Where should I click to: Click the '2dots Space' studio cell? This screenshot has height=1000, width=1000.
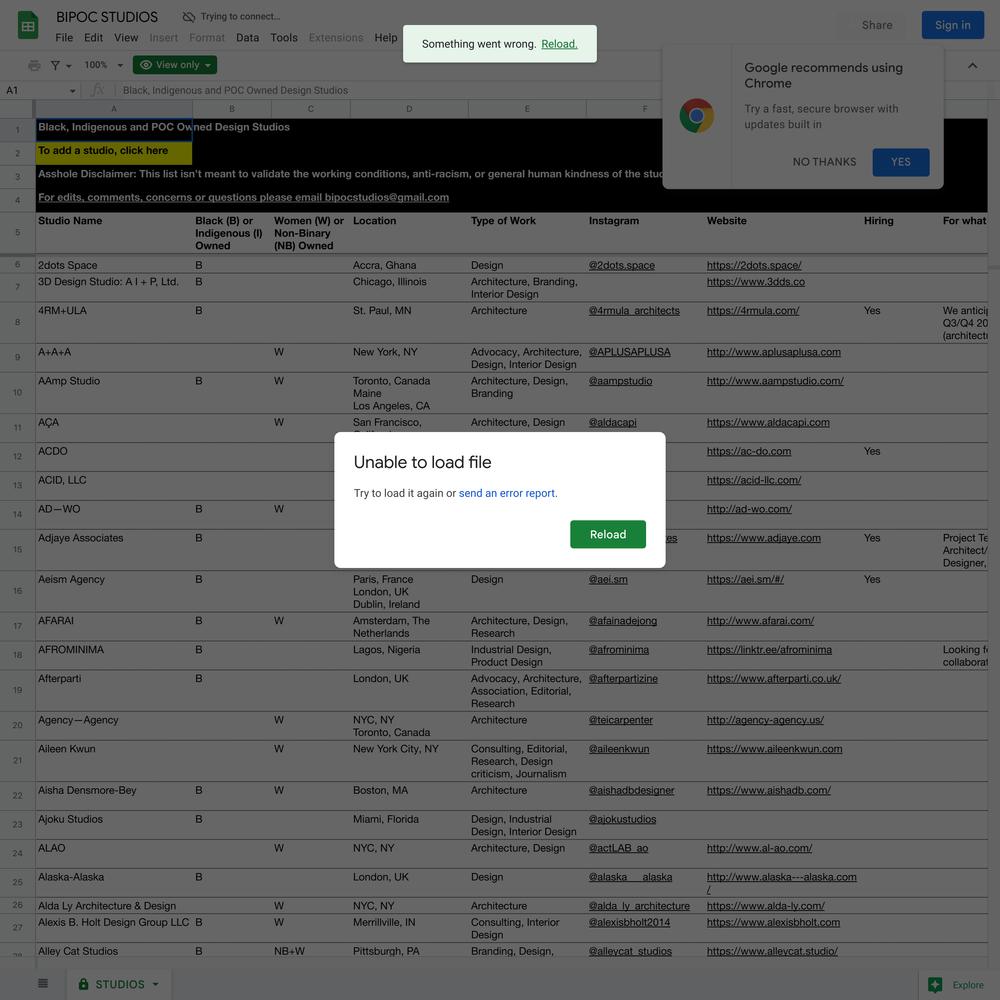114,265
